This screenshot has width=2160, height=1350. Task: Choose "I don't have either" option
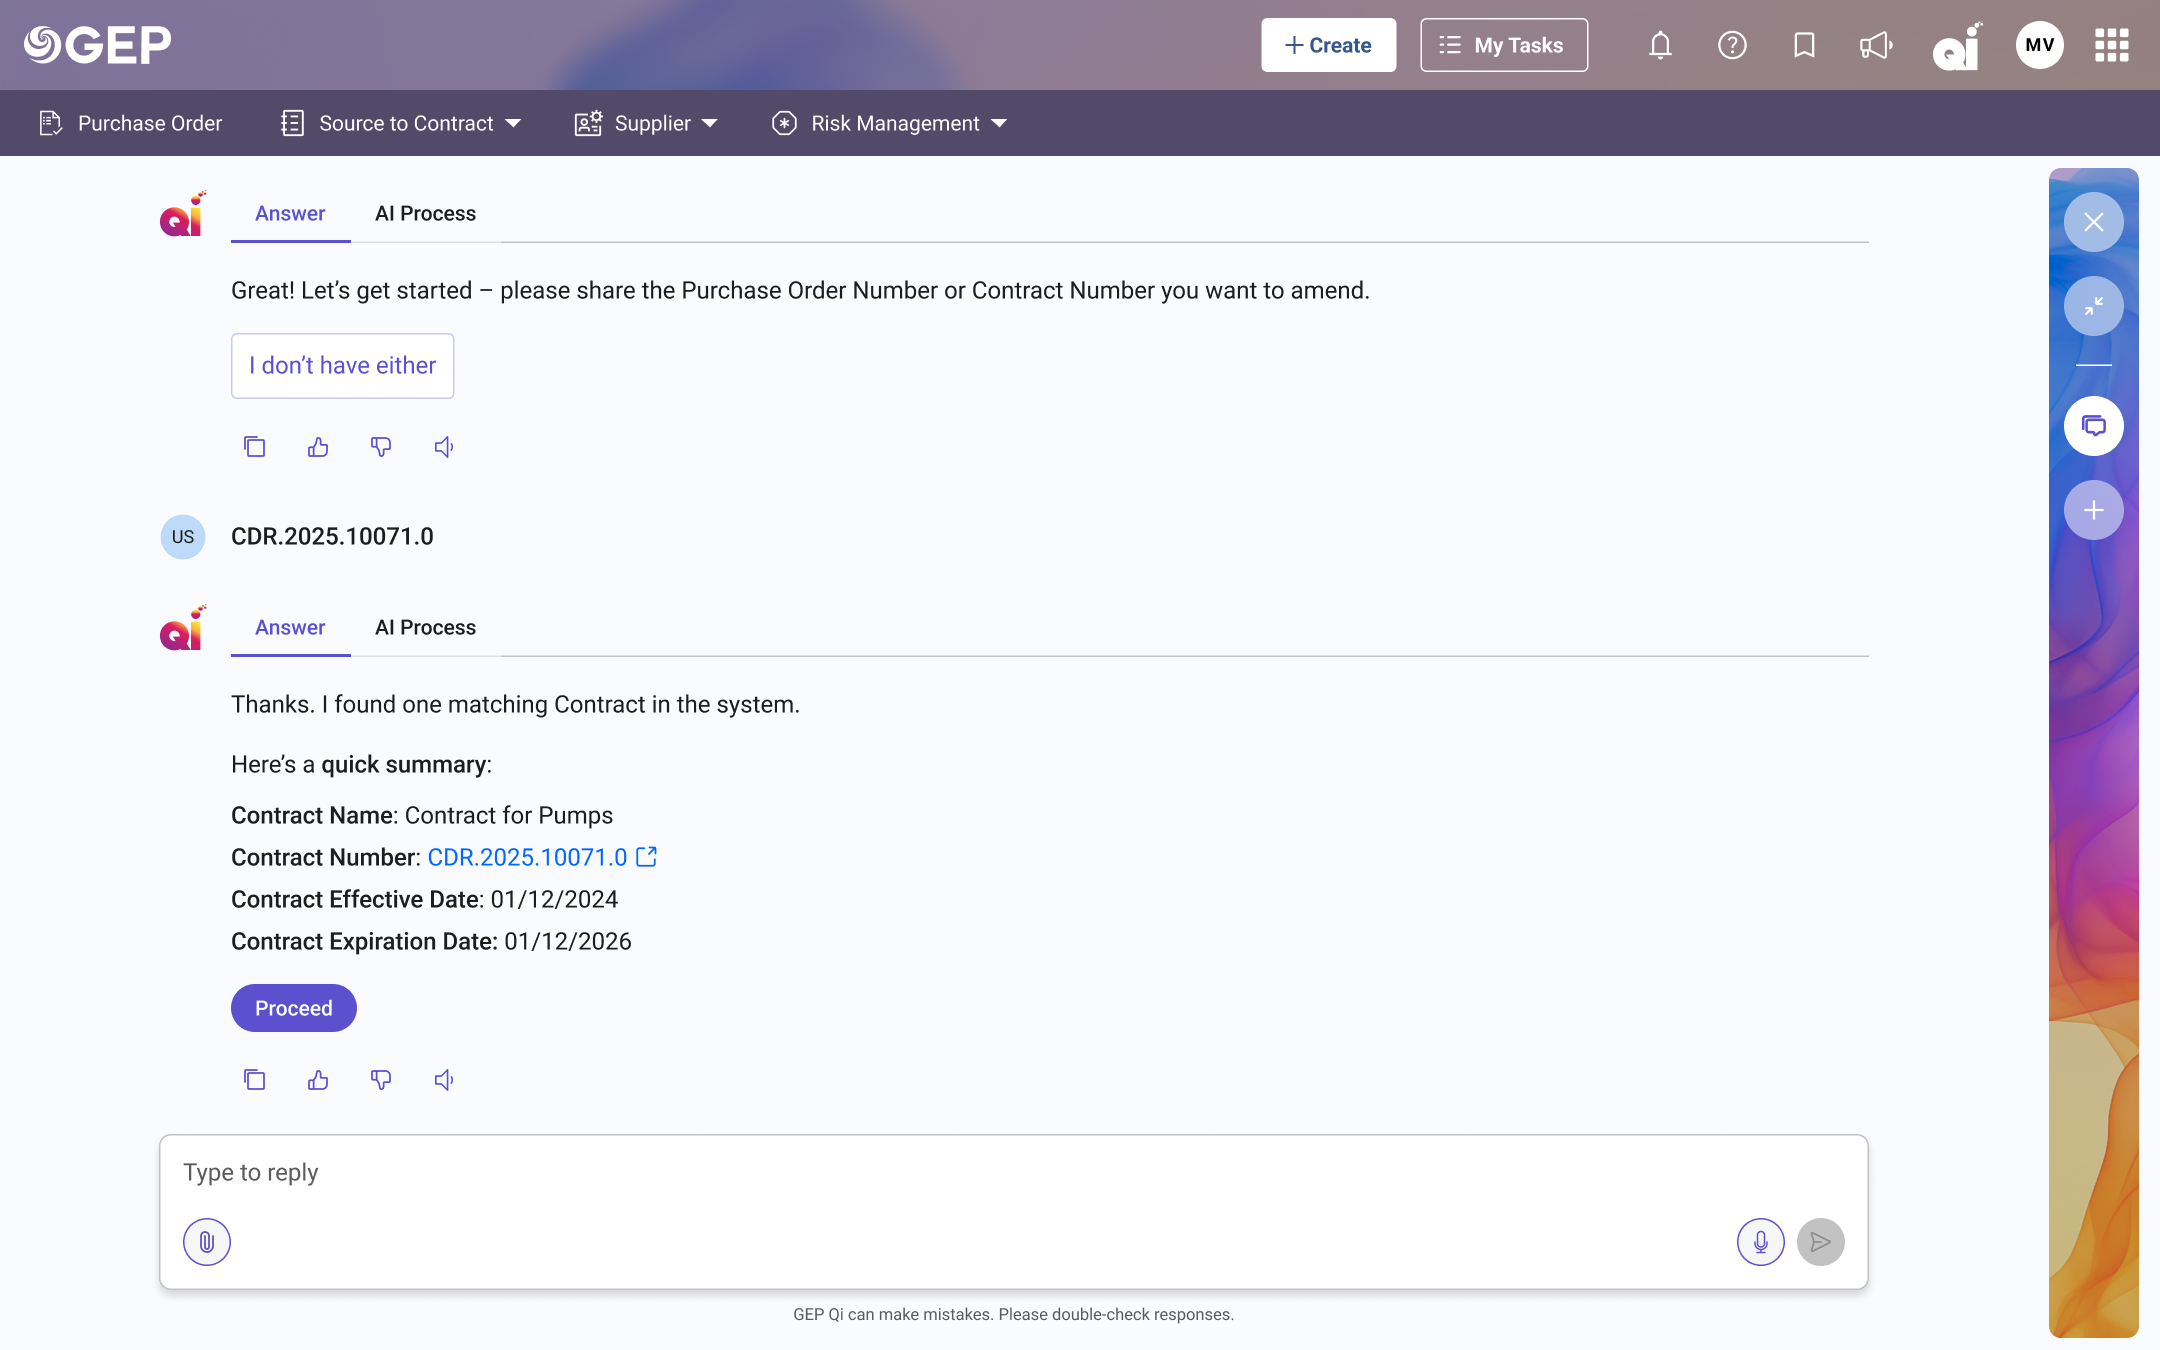[342, 366]
